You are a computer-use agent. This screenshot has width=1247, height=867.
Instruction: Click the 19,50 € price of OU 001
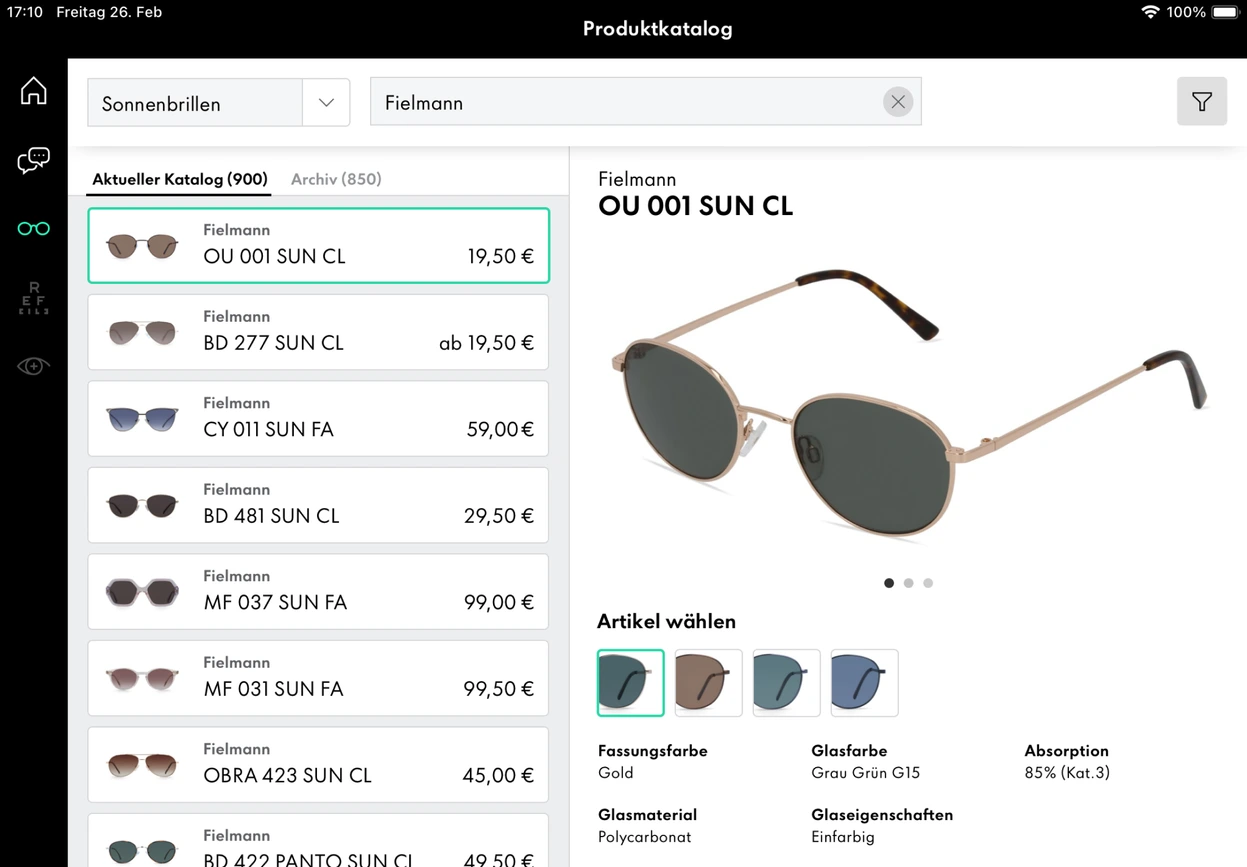(501, 256)
